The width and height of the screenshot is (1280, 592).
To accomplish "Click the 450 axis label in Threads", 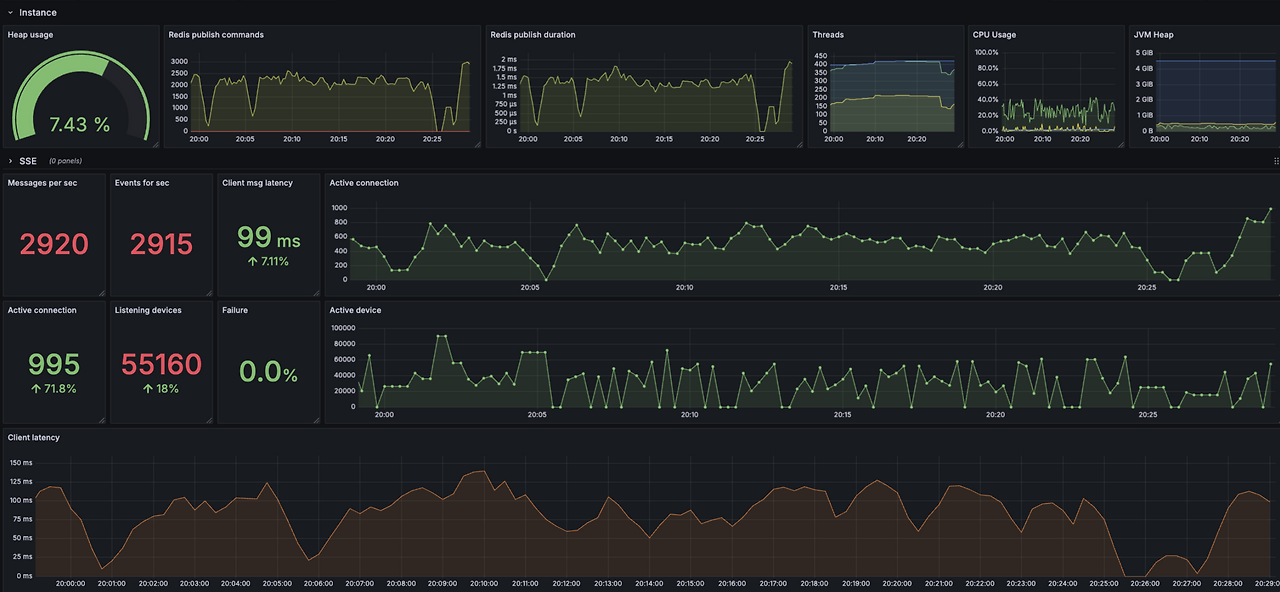I will (x=820, y=56).
